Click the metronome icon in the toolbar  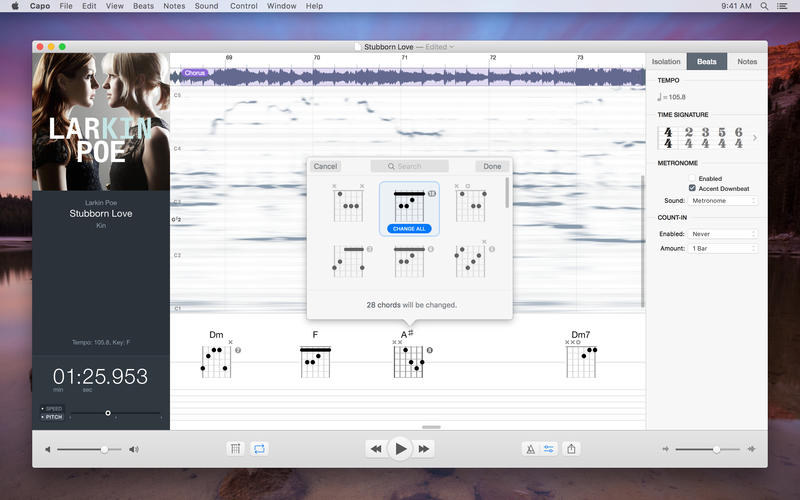pos(531,449)
